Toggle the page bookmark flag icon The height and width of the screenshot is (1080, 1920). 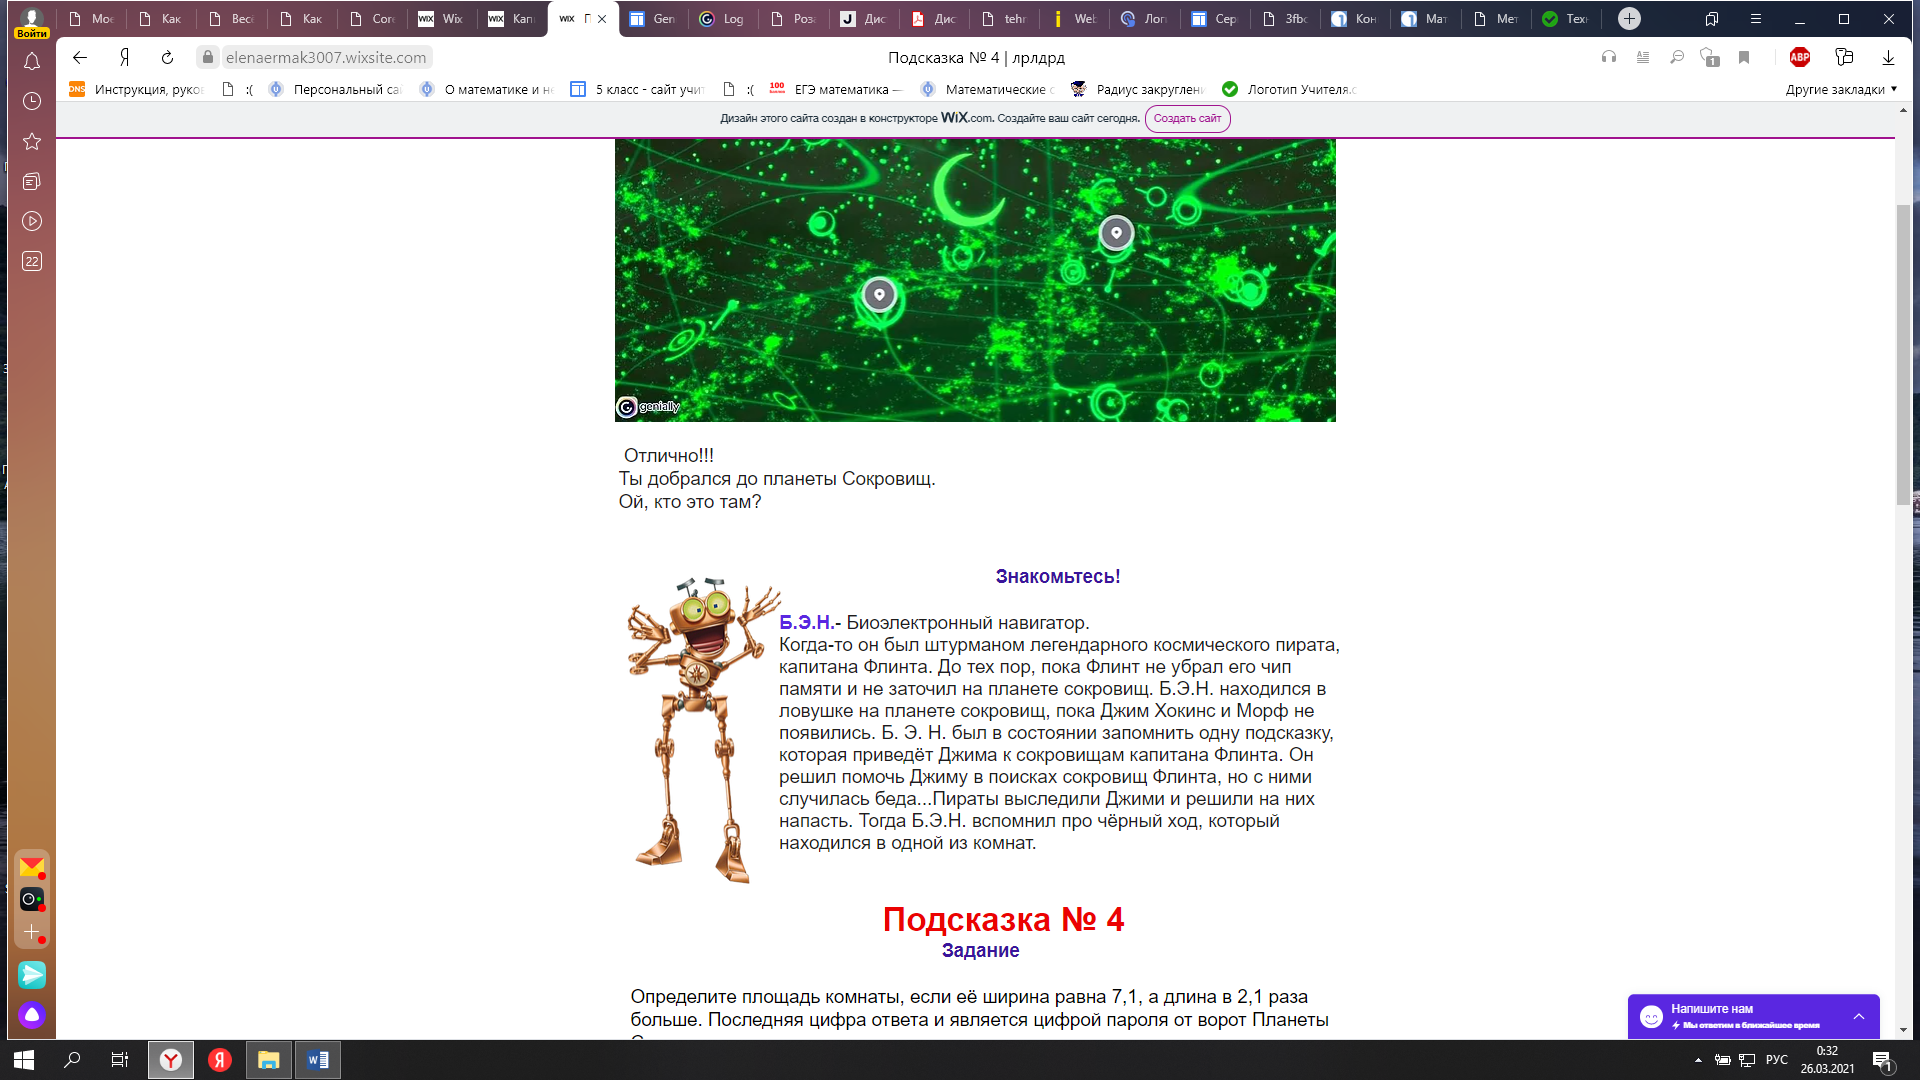(1744, 58)
